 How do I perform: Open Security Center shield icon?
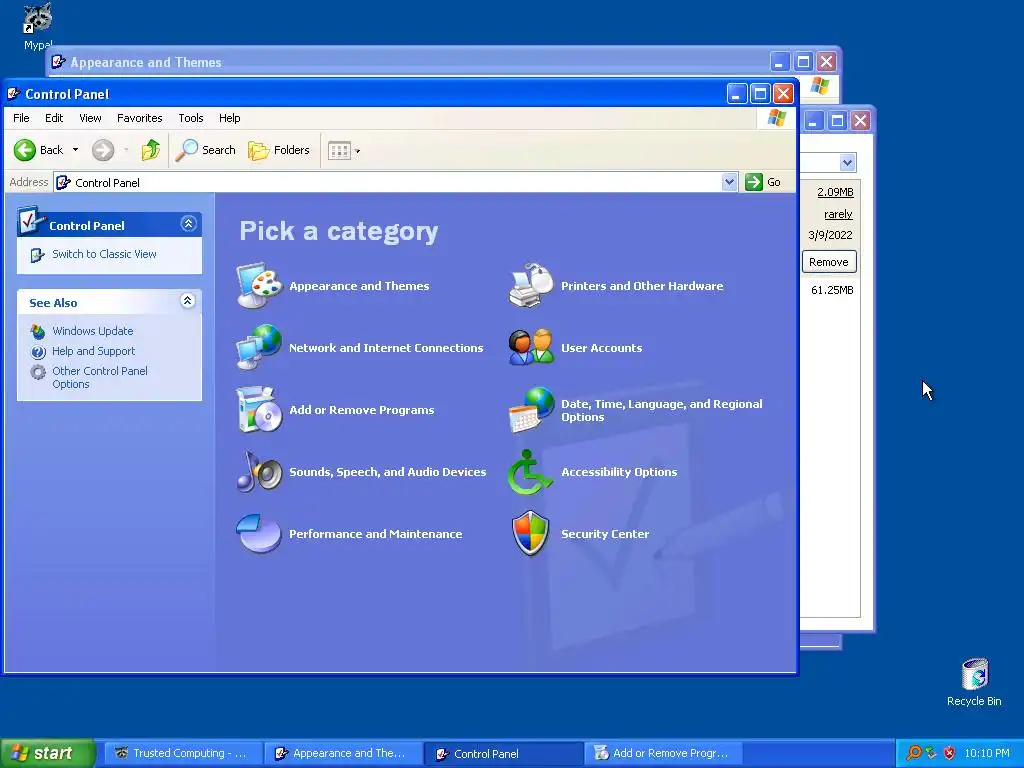point(530,534)
